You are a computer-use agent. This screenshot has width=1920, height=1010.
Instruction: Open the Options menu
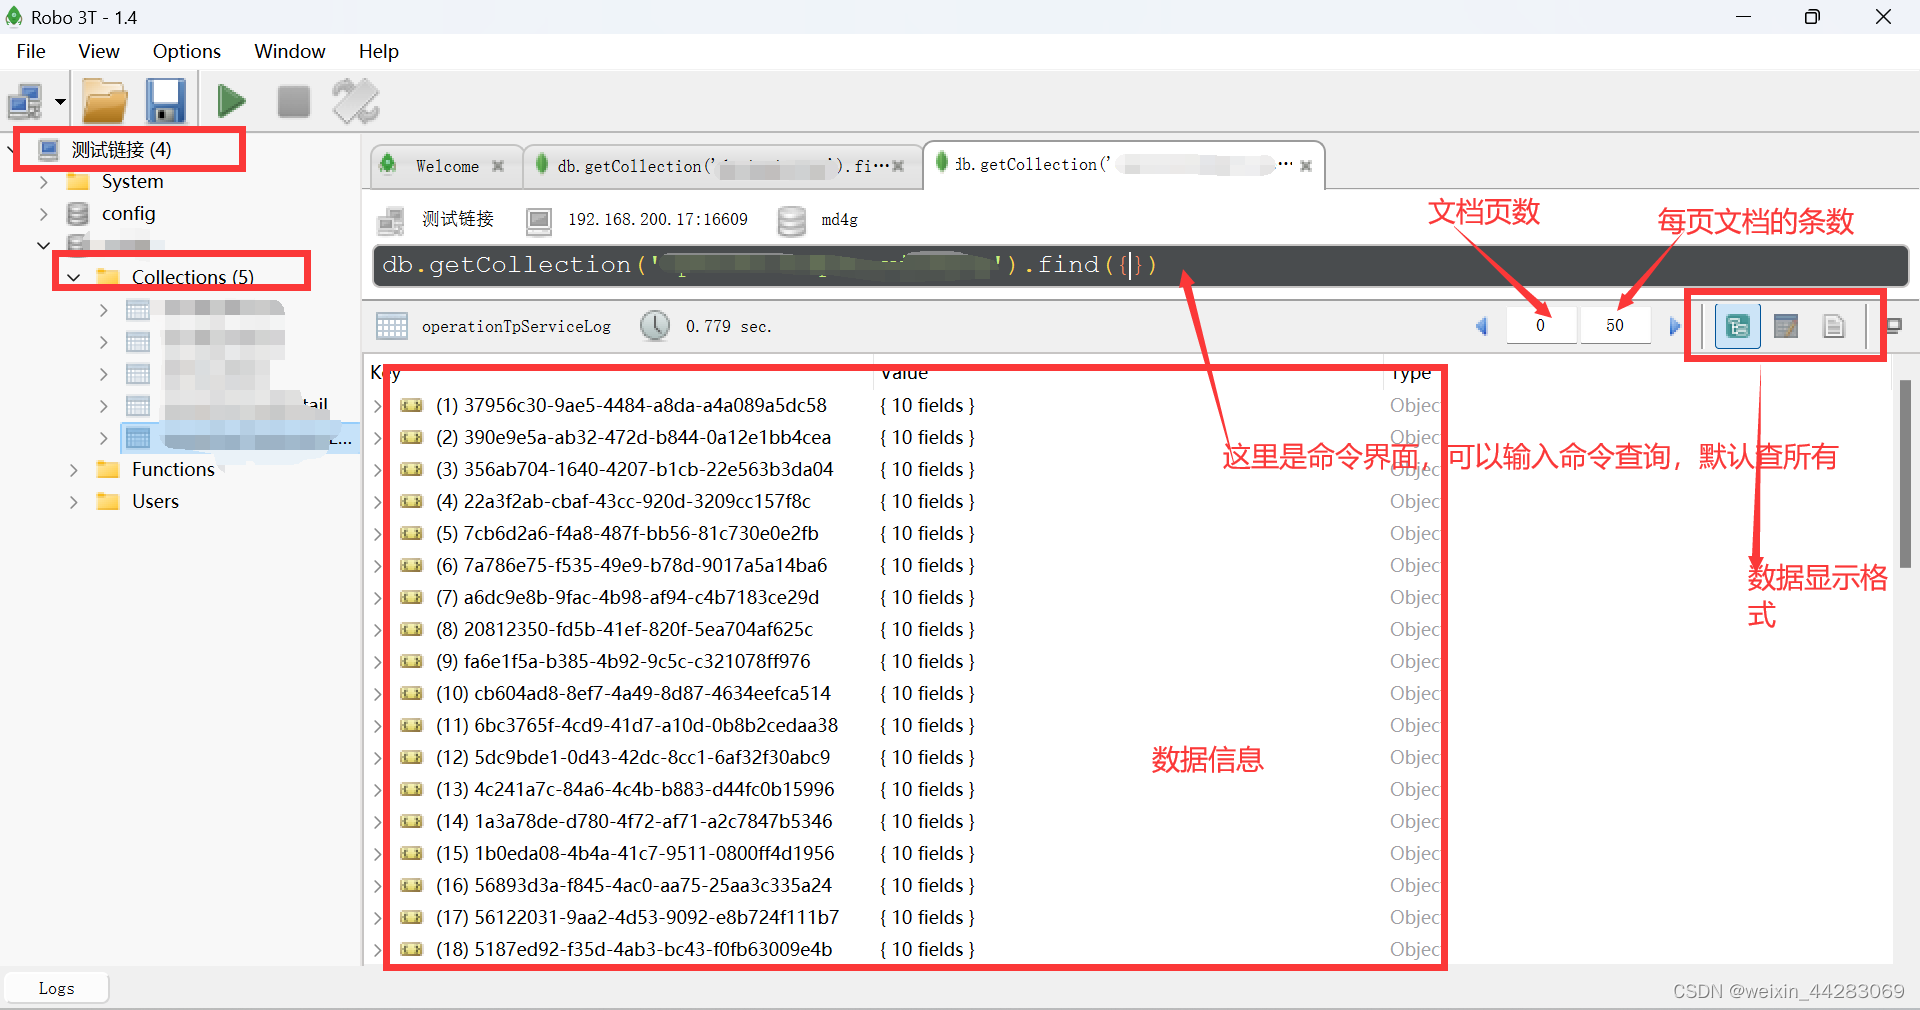click(186, 51)
